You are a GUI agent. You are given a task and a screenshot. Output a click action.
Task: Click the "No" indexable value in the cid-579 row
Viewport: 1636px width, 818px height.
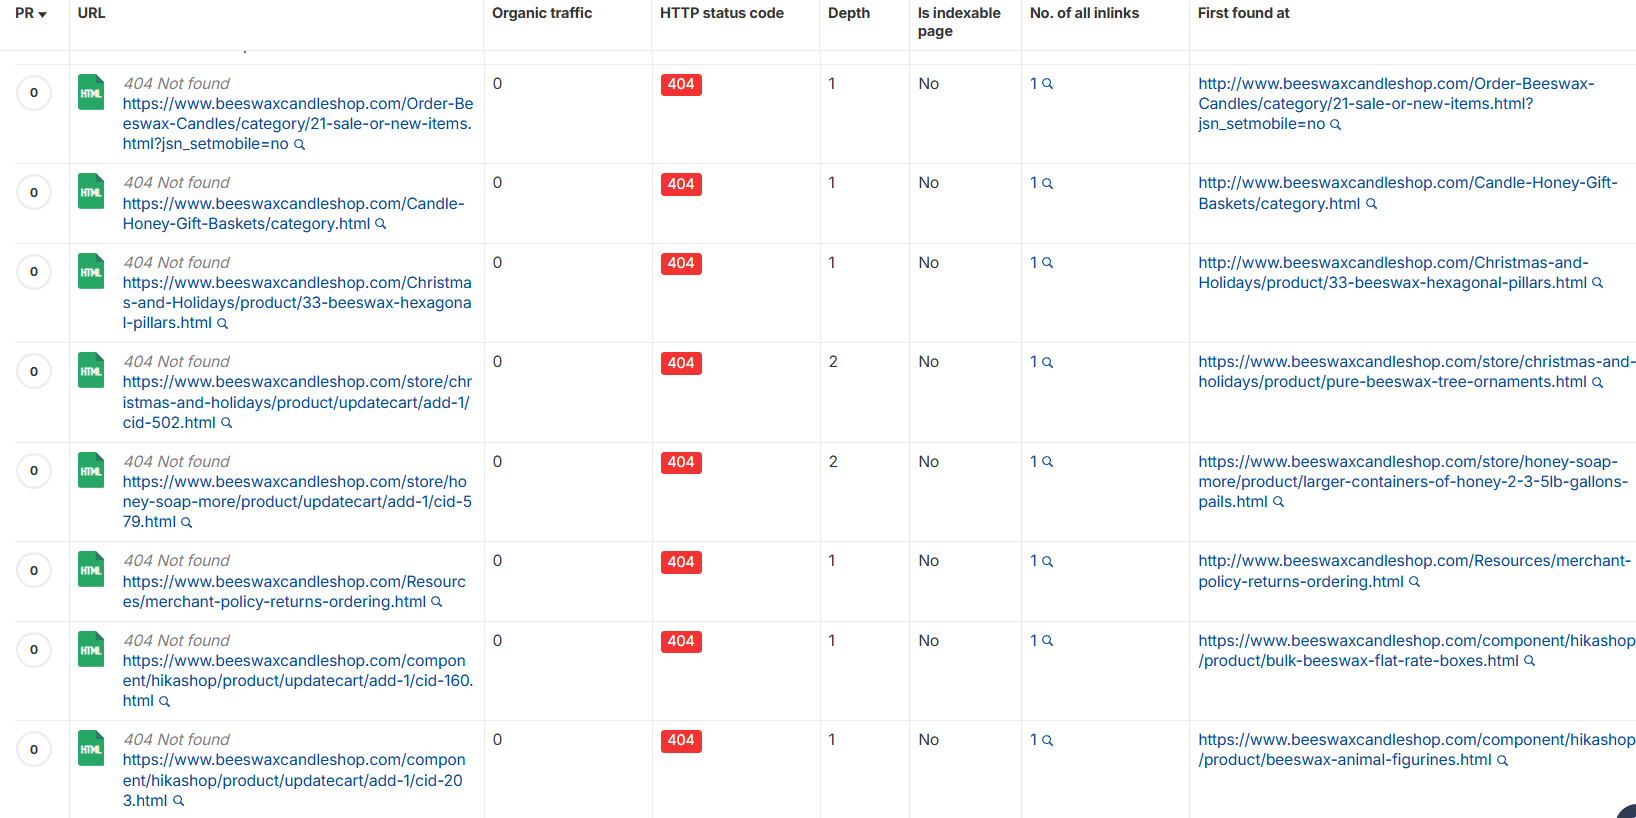[x=929, y=462]
